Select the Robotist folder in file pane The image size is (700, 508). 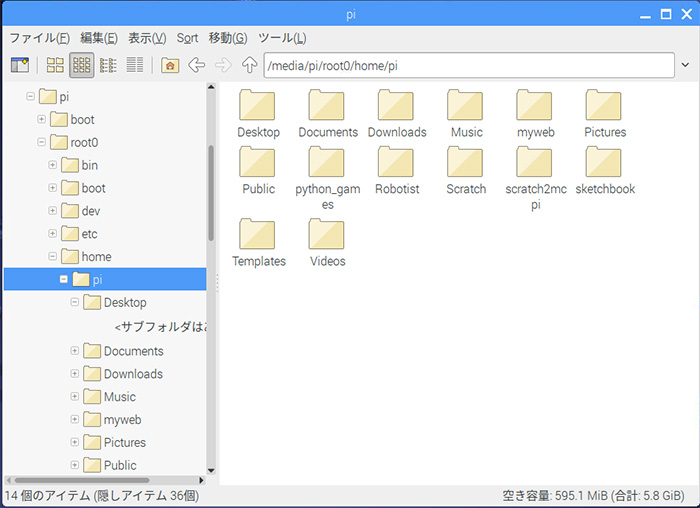coord(396,163)
